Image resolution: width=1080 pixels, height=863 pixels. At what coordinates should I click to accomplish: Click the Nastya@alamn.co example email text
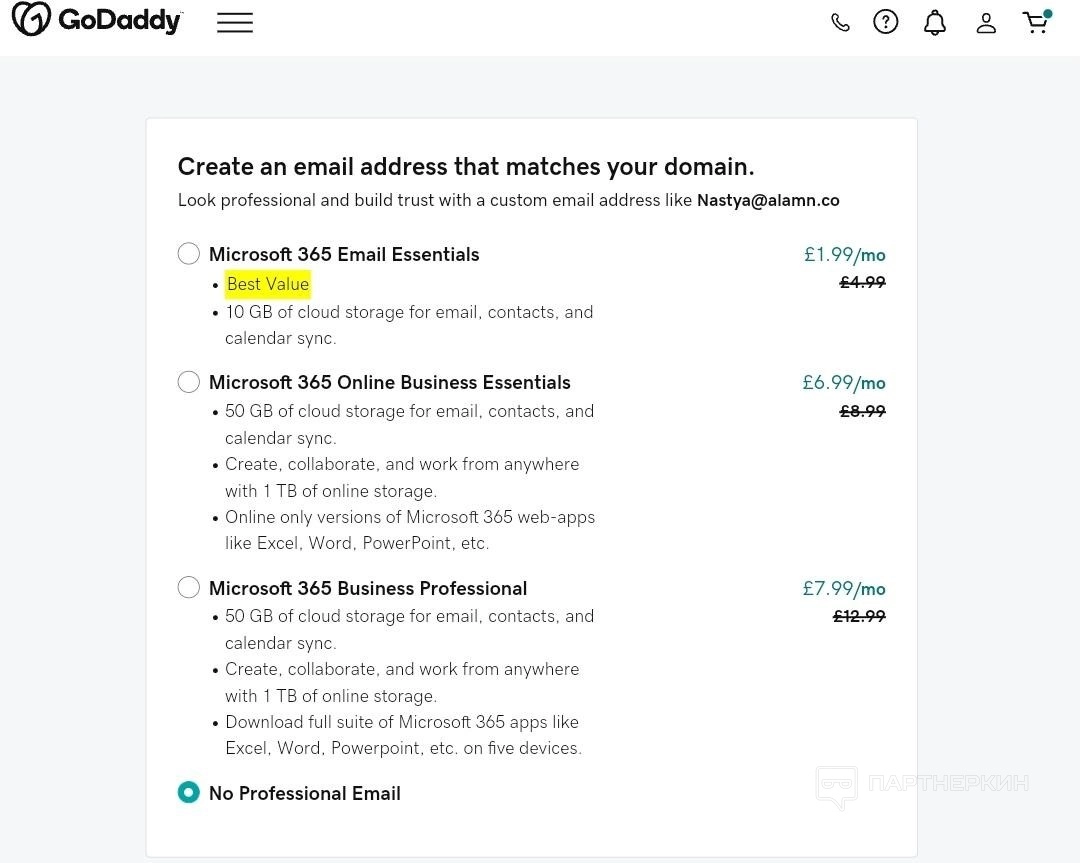(768, 200)
